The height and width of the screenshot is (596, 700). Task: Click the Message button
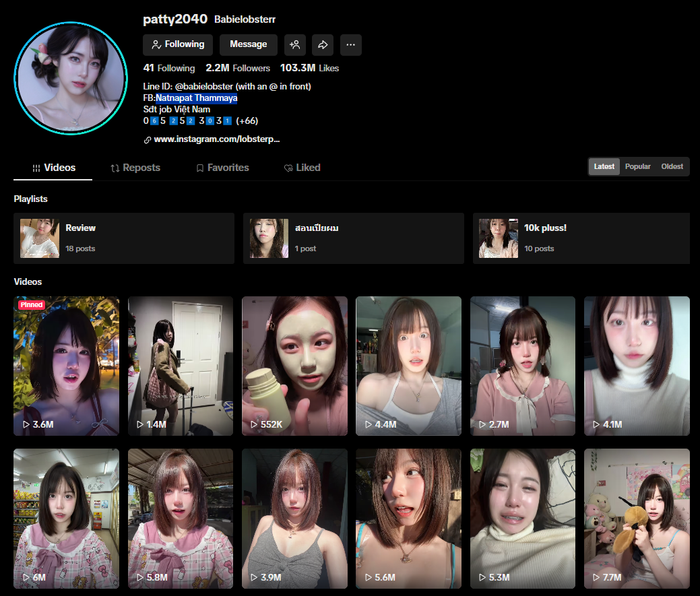pyautogui.click(x=248, y=45)
